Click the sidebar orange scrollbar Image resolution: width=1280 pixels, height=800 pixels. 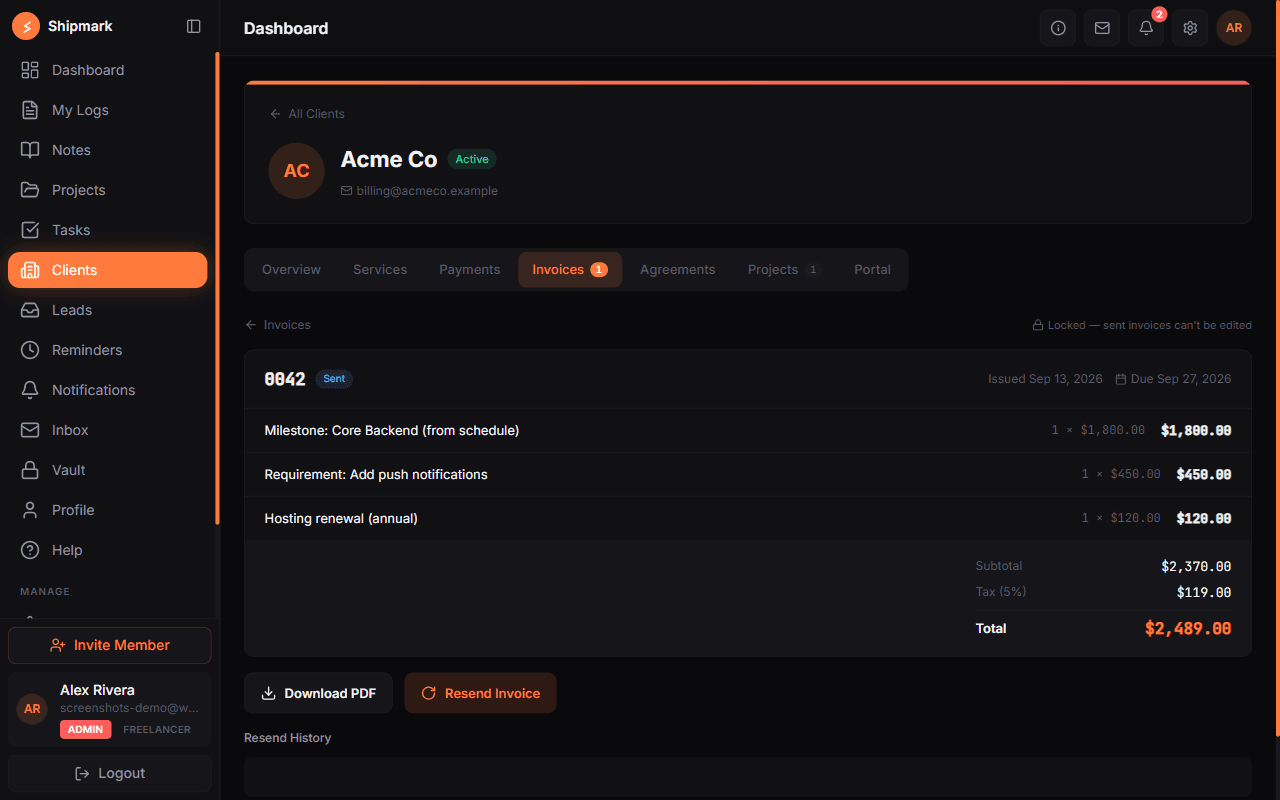point(217,289)
